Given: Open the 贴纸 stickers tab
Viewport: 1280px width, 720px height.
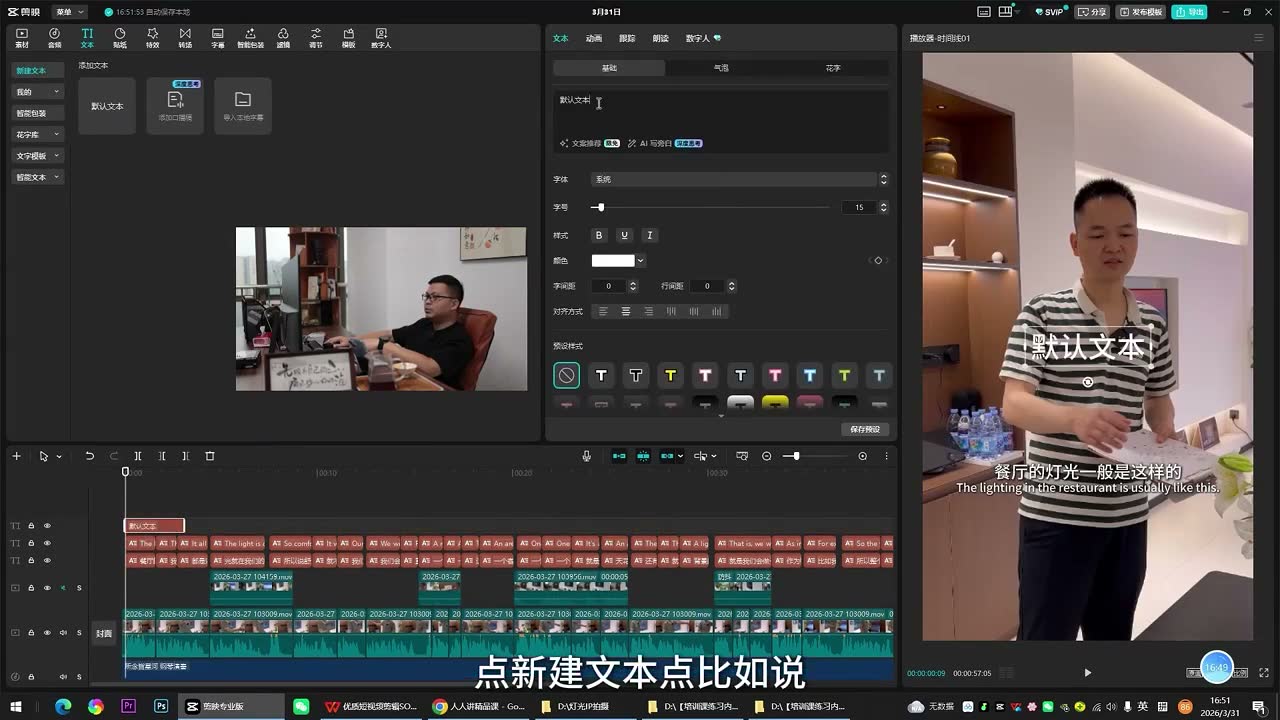Looking at the screenshot, I should (x=120, y=38).
